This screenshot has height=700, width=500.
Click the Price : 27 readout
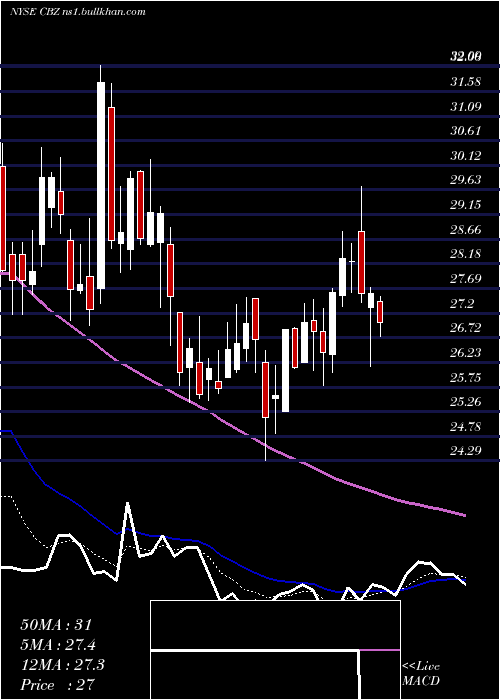pyautogui.click(x=57, y=685)
